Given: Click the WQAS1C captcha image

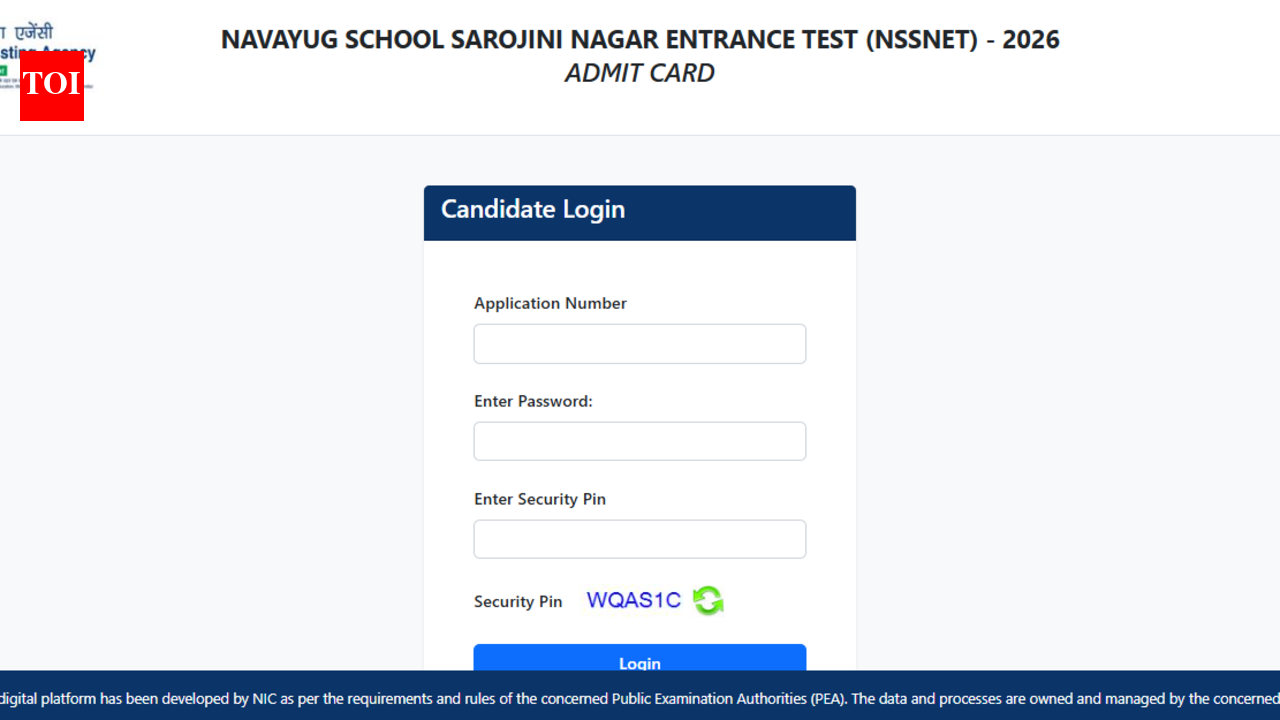Looking at the screenshot, I should (x=633, y=600).
